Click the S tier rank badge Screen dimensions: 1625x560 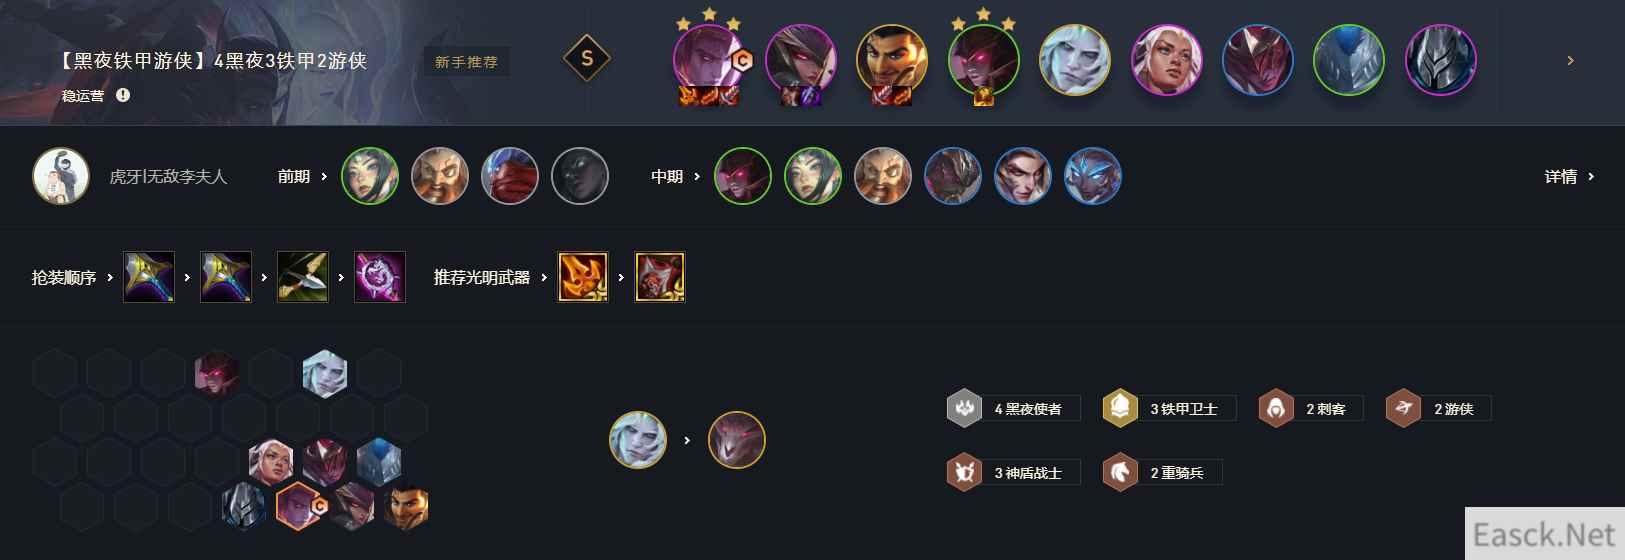[587, 59]
